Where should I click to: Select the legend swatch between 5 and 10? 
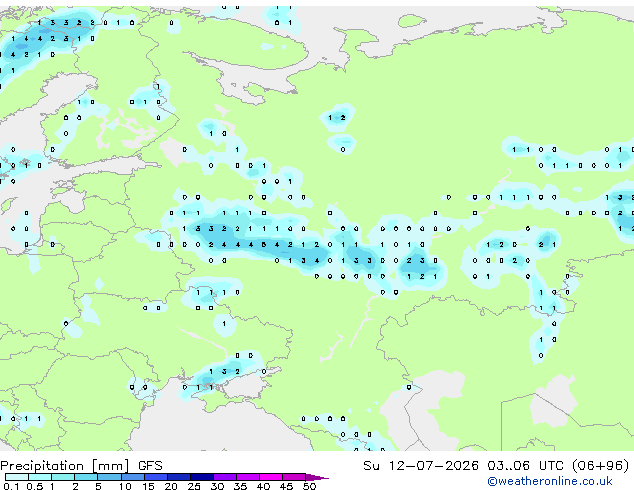click(x=109, y=477)
